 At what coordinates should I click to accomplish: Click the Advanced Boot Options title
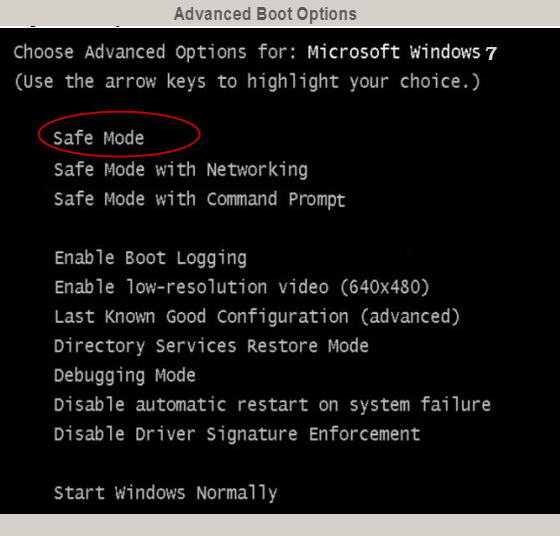265,14
